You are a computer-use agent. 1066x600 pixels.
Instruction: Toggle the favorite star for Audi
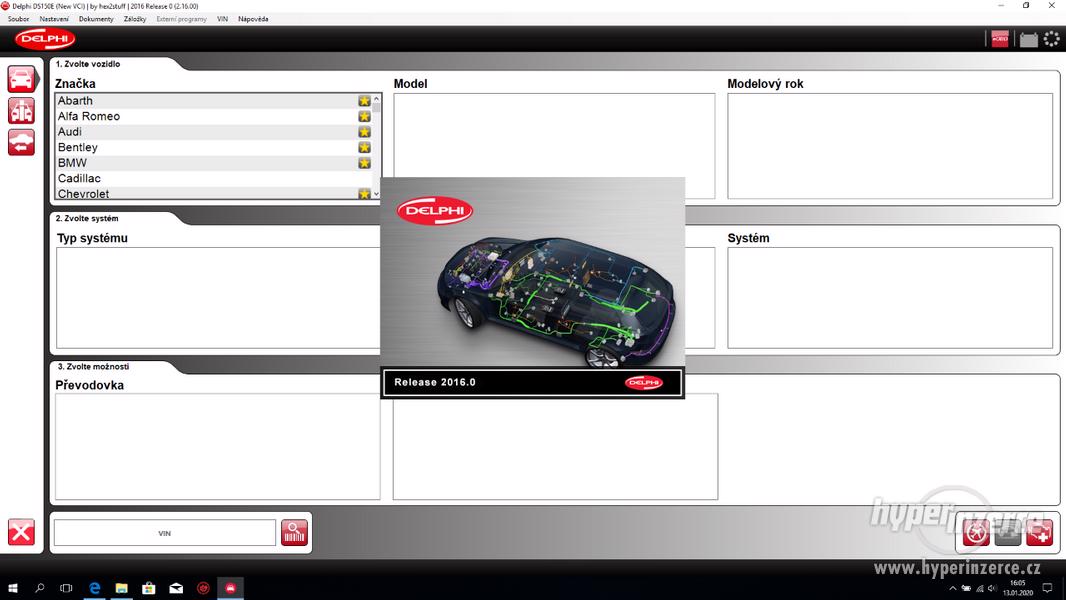click(364, 132)
